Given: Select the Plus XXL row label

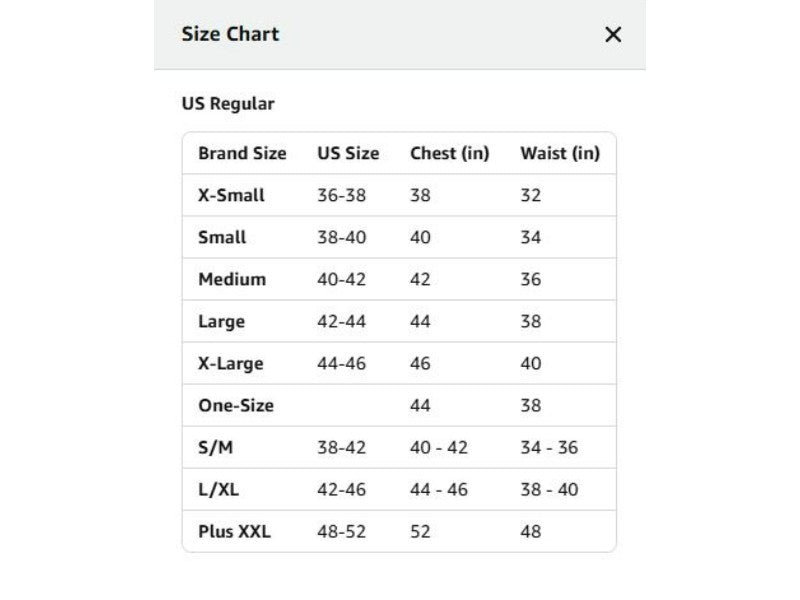Looking at the screenshot, I should point(234,532).
